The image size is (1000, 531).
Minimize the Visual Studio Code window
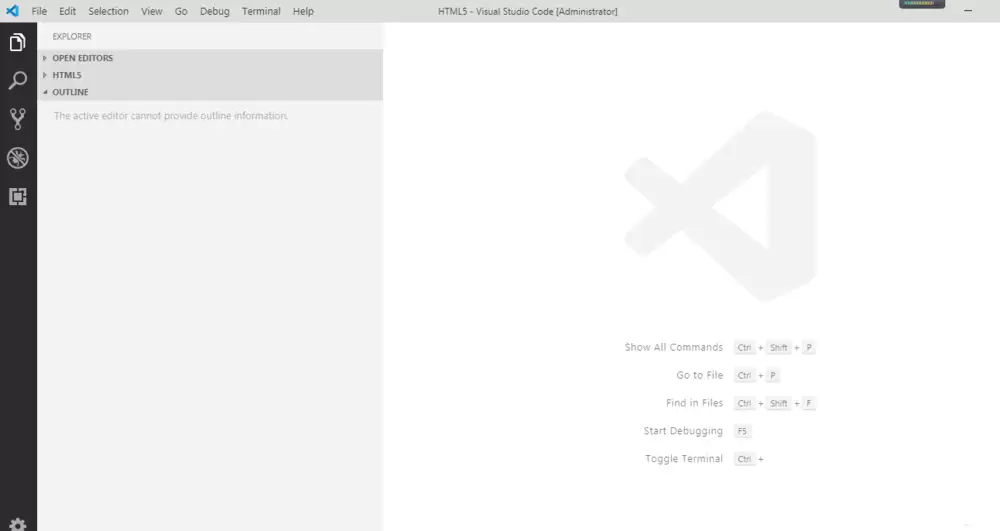(x=967, y=11)
